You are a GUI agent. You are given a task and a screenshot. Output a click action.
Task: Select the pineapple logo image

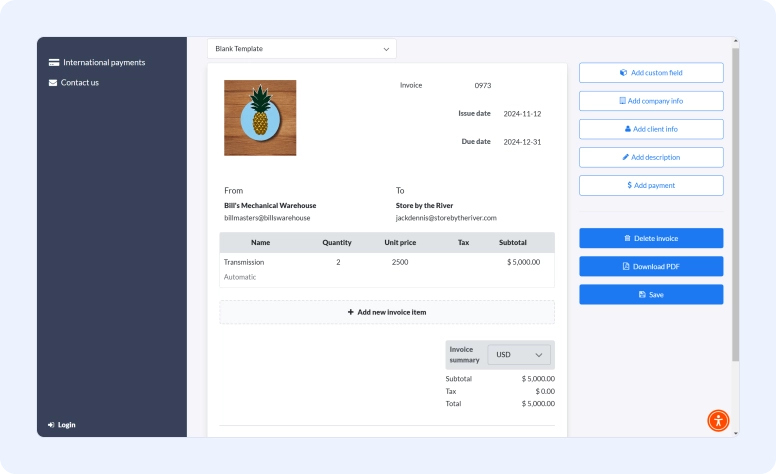click(x=260, y=117)
